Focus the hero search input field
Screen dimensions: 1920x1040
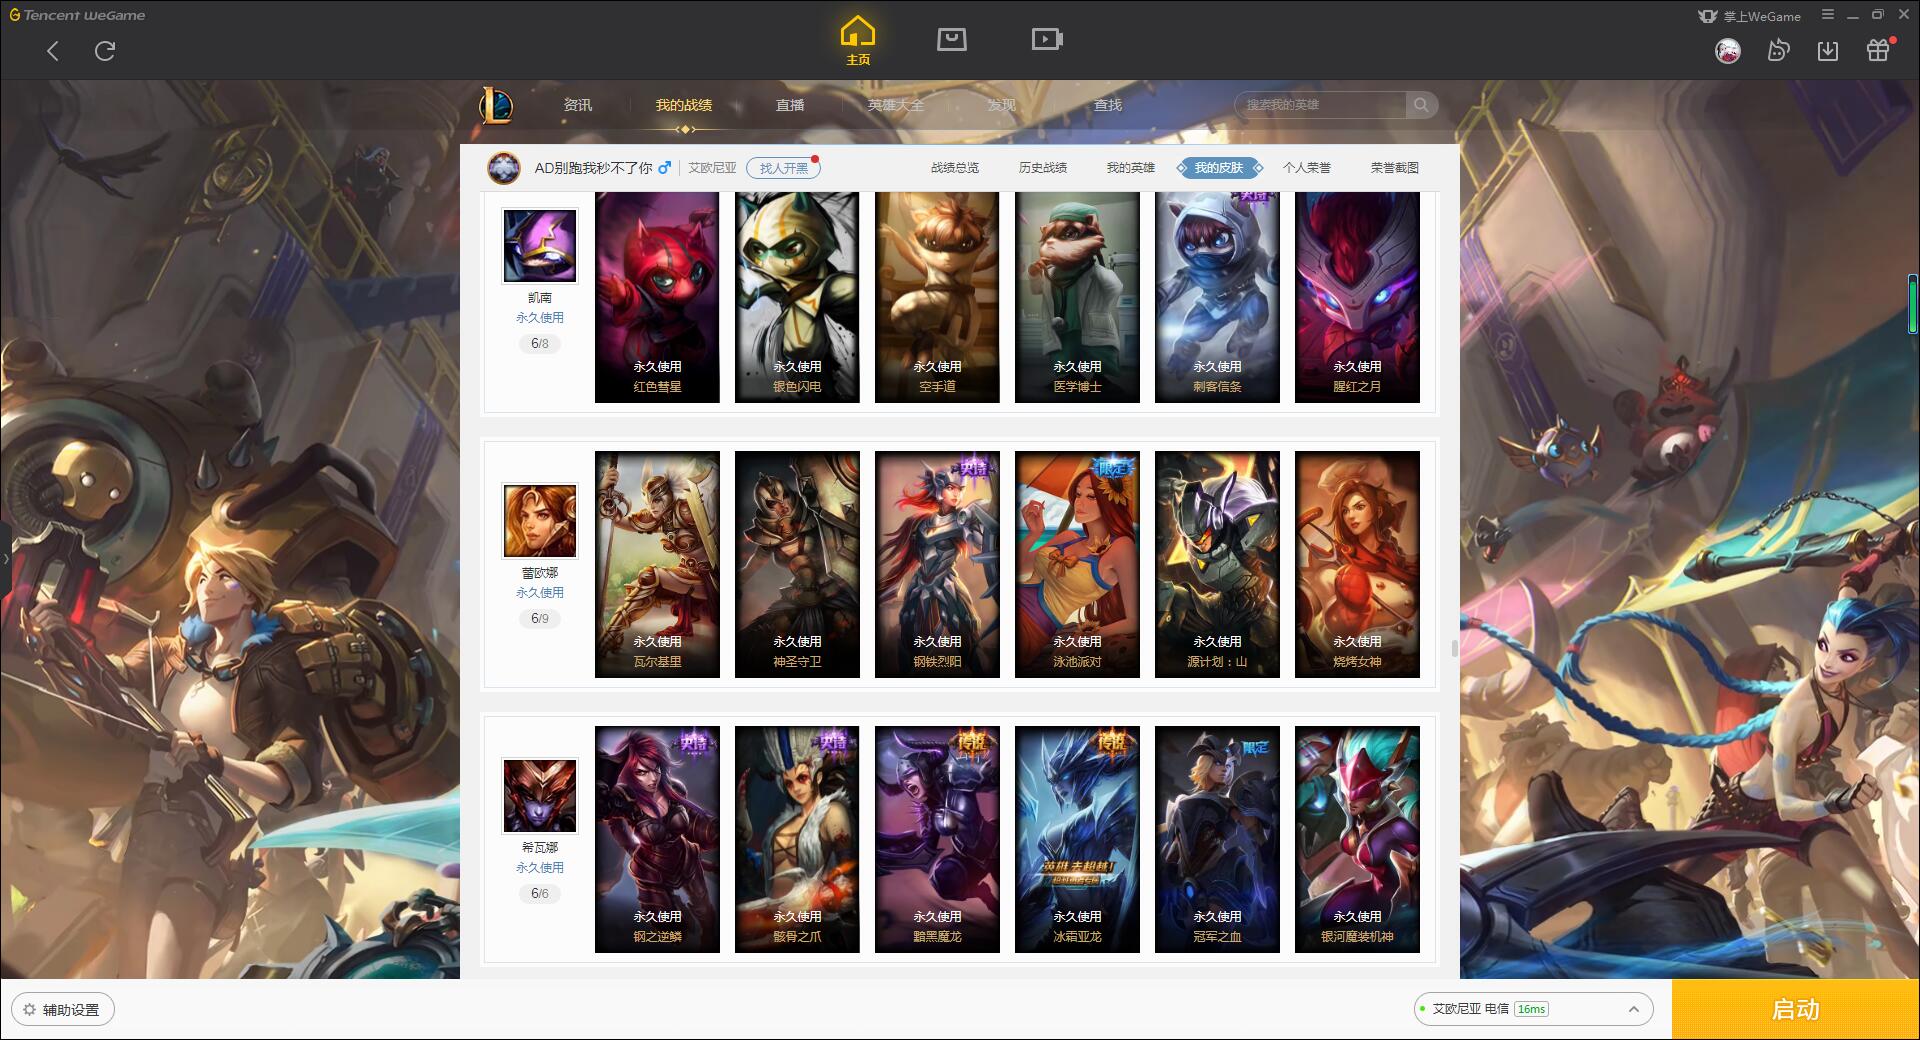click(x=1320, y=105)
